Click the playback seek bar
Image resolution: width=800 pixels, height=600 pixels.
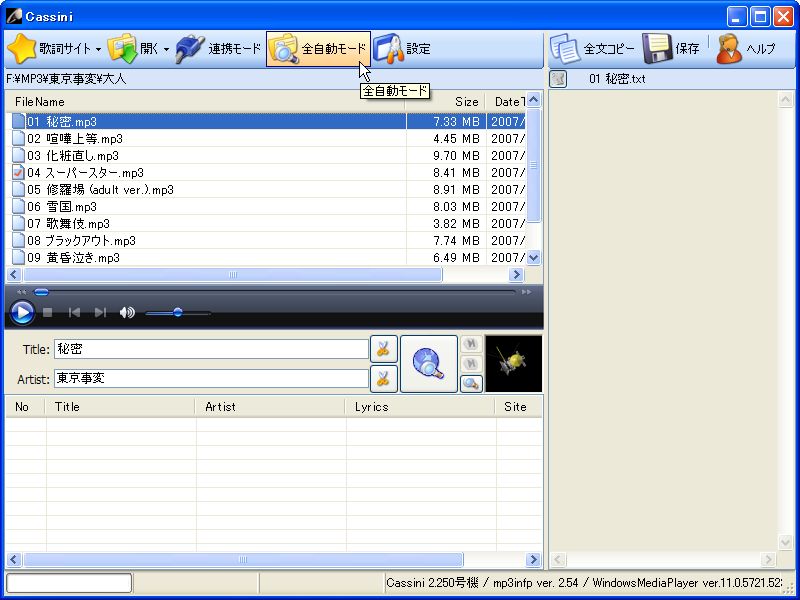[274, 292]
